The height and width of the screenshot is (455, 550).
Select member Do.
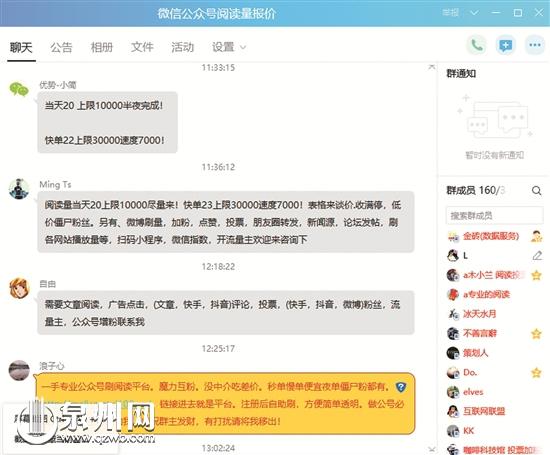click(495, 372)
